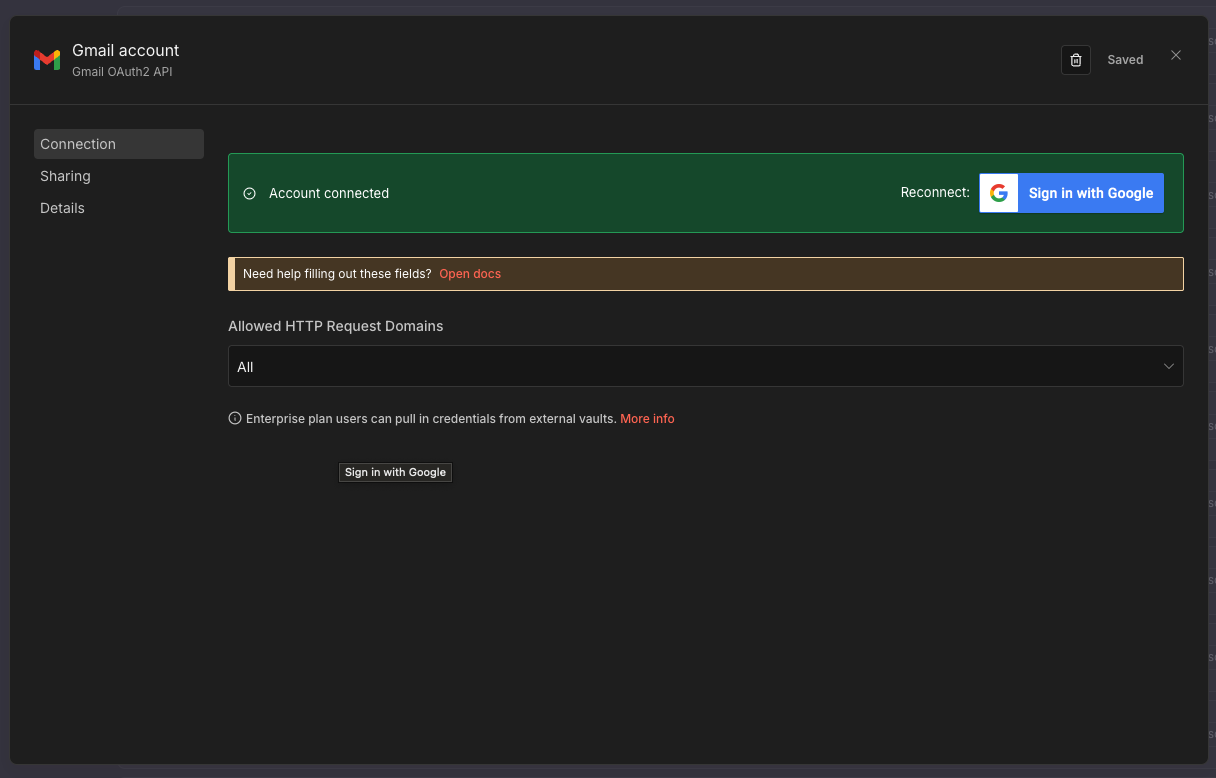Click the Google G logo on Reconnect button
1216x778 pixels.
coord(998,192)
